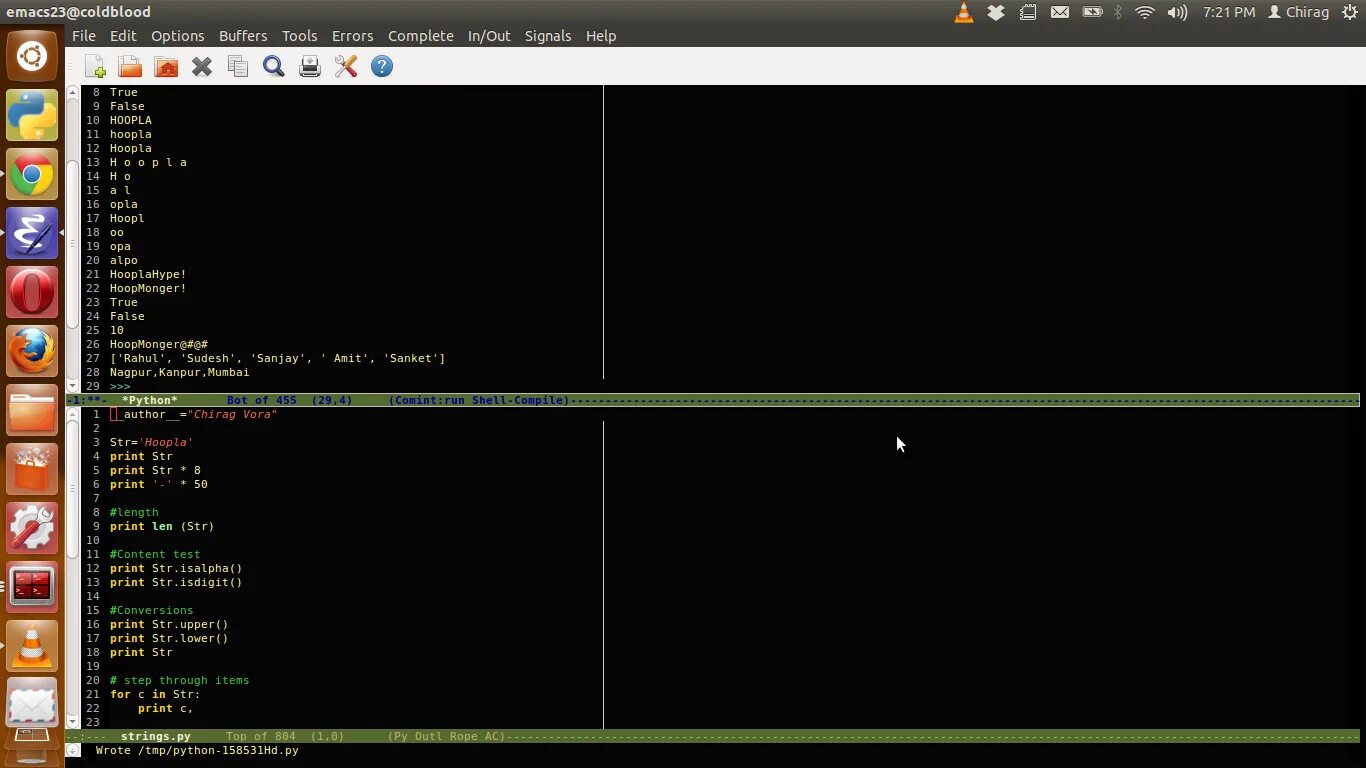Click the 'Bot of 455' position text
The height and width of the screenshot is (768, 1366).
(261, 400)
